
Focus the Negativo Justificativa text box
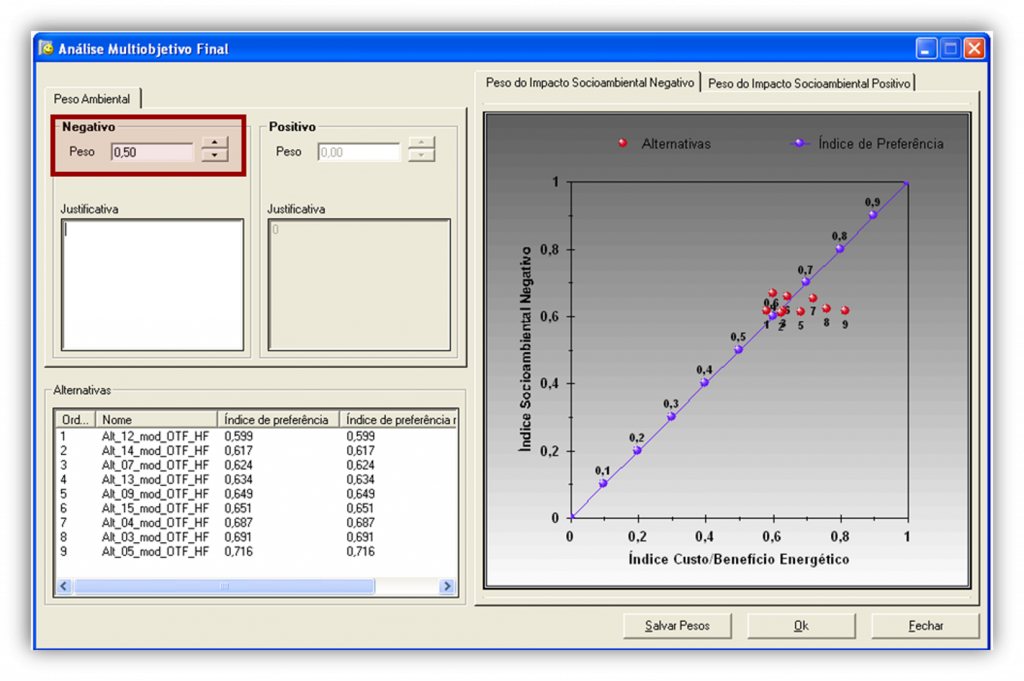click(152, 285)
